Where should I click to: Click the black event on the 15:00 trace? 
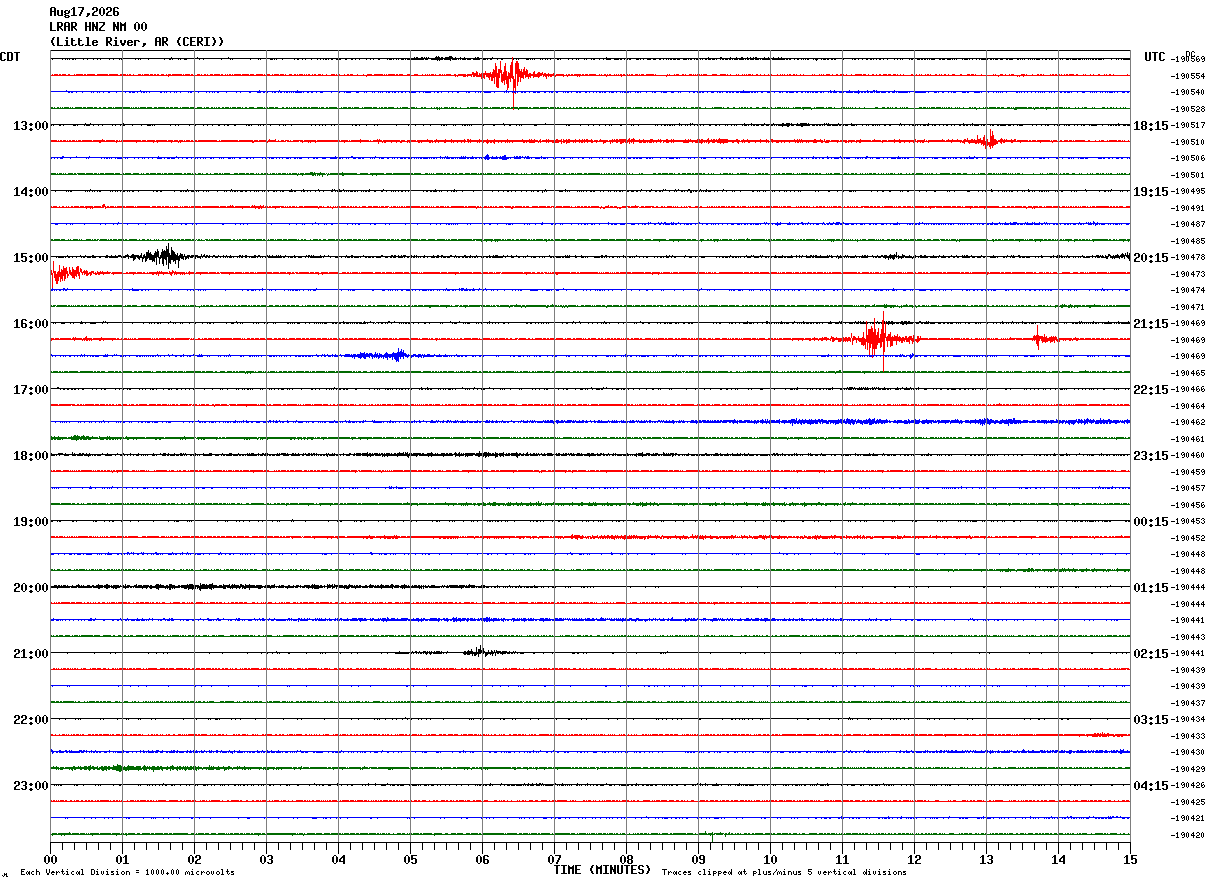click(160, 256)
